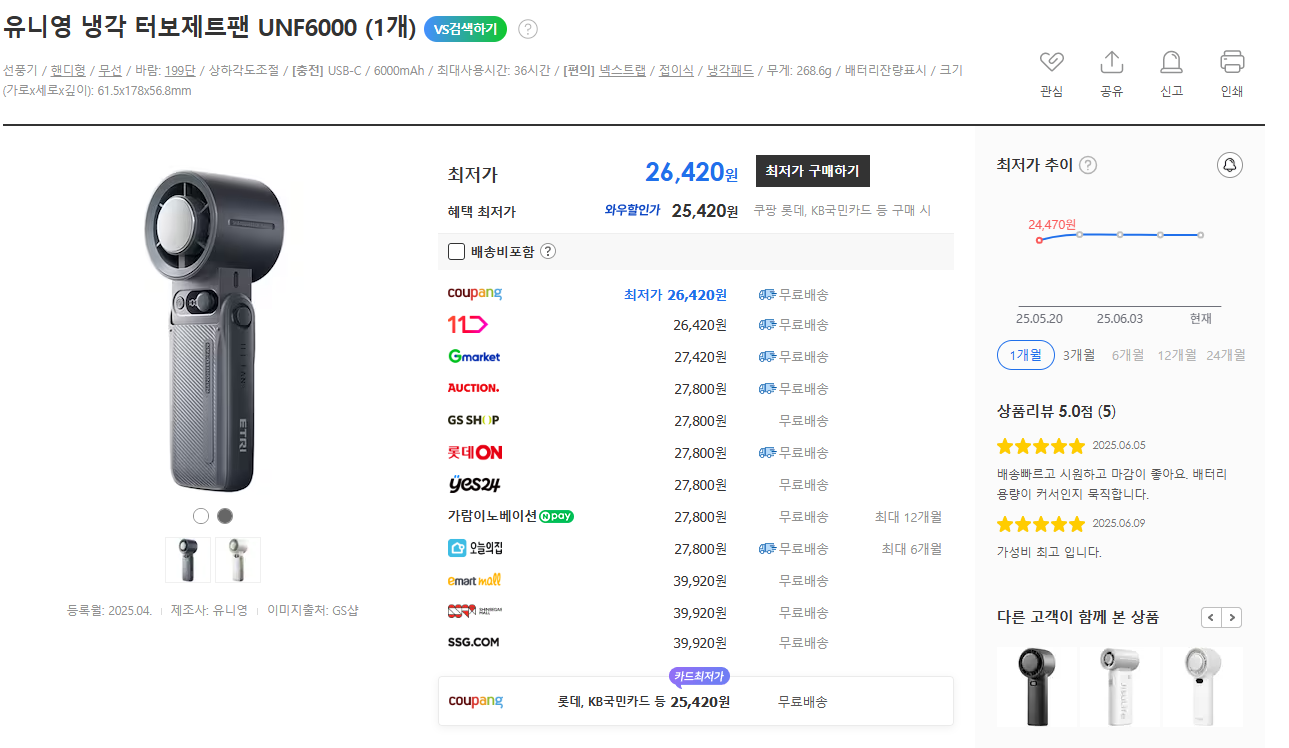Click the 신고 report bell icon
The image size is (1289, 748).
tap(1171, 62)
